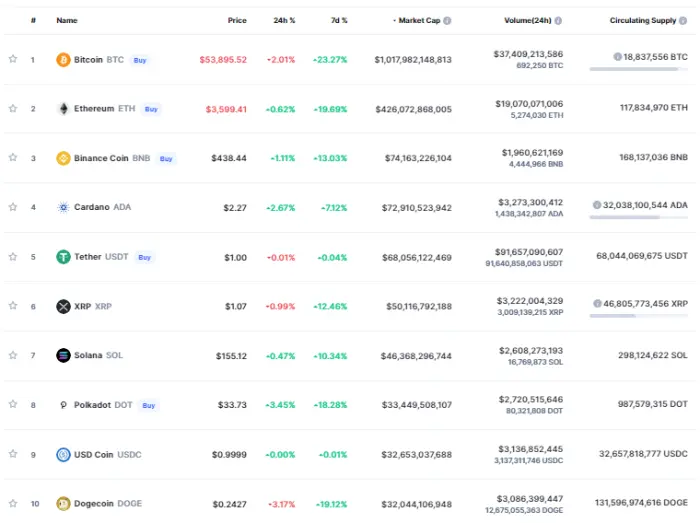
Task: Open the XRP name link
Action: pos(93,306)
